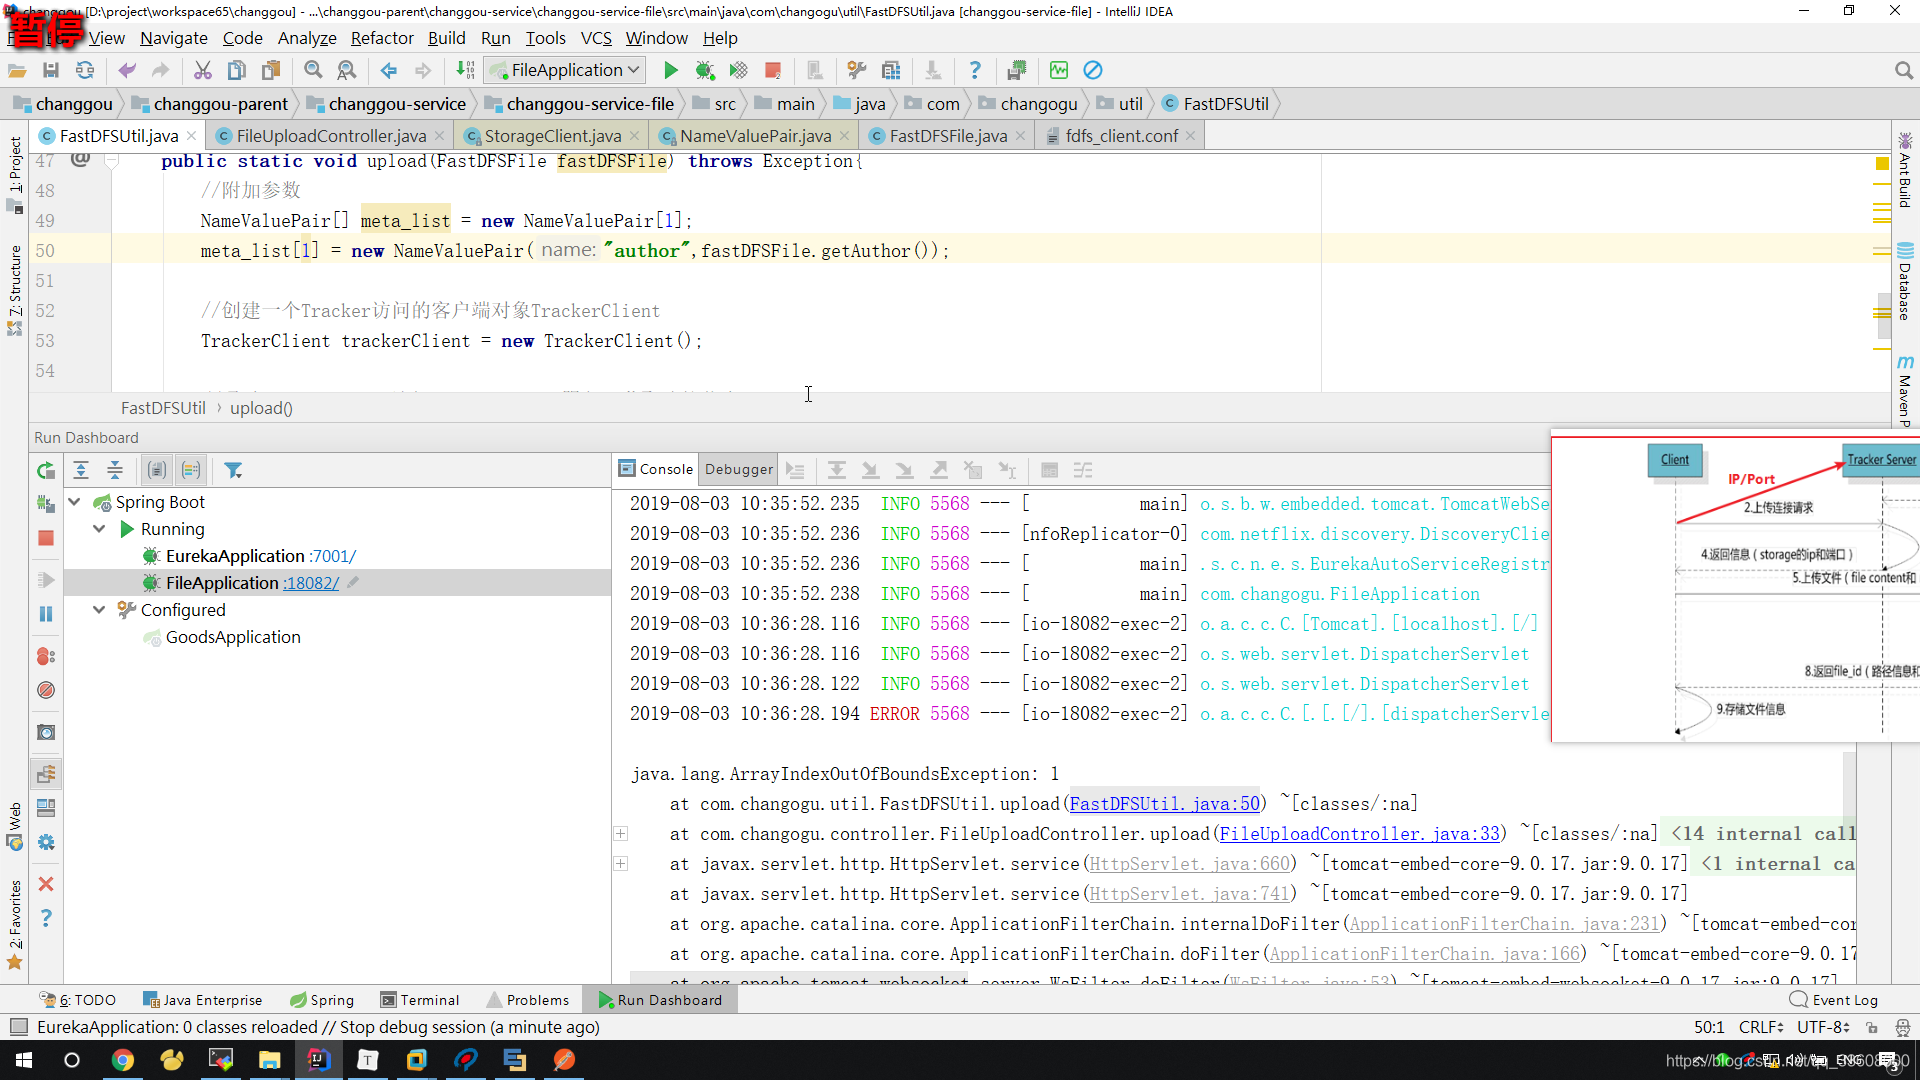Screen dimensions: 1920x1080
Task: Click the Copy icon in toolbar
Action: coord(237,70)
